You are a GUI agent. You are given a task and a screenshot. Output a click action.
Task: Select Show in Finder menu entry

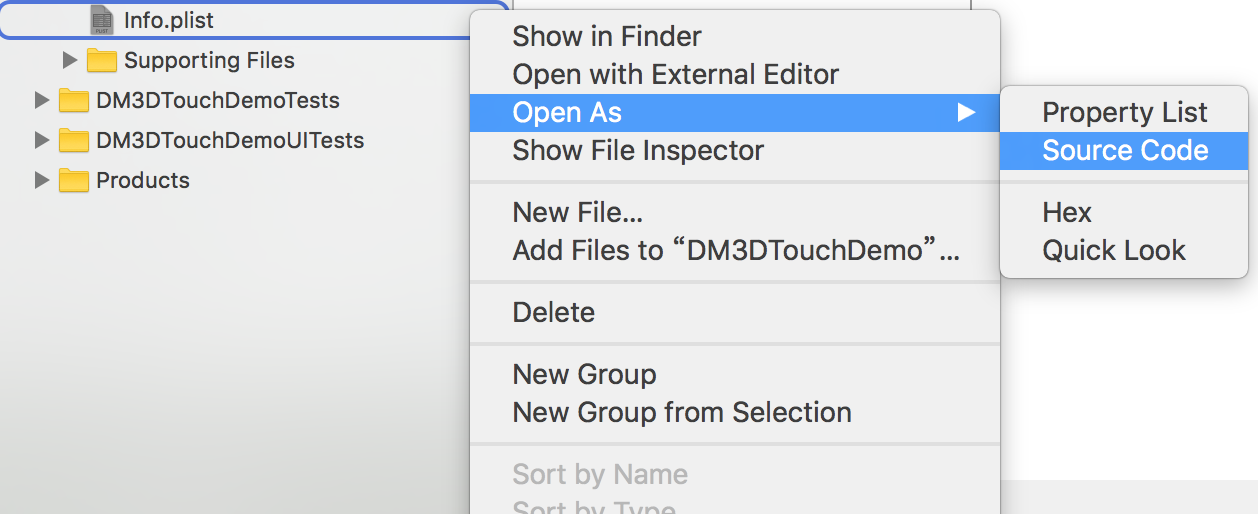pyautogui.click(x=607, y=37)
